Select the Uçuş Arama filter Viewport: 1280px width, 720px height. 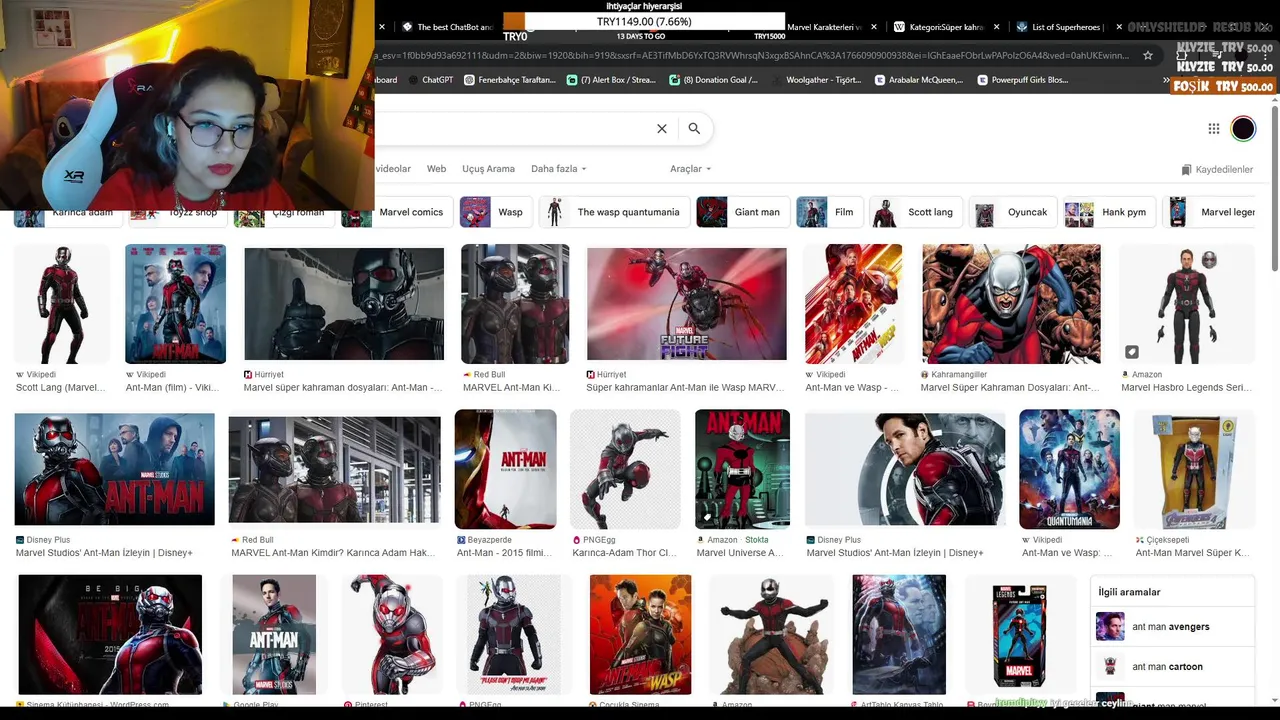488,169
